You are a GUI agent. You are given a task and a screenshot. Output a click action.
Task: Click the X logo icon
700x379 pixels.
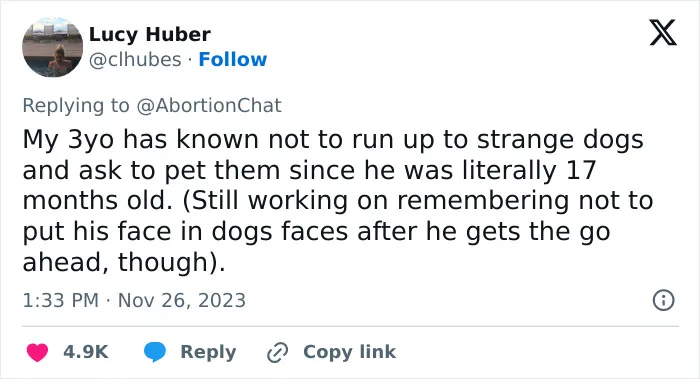(x=663, y=32)
